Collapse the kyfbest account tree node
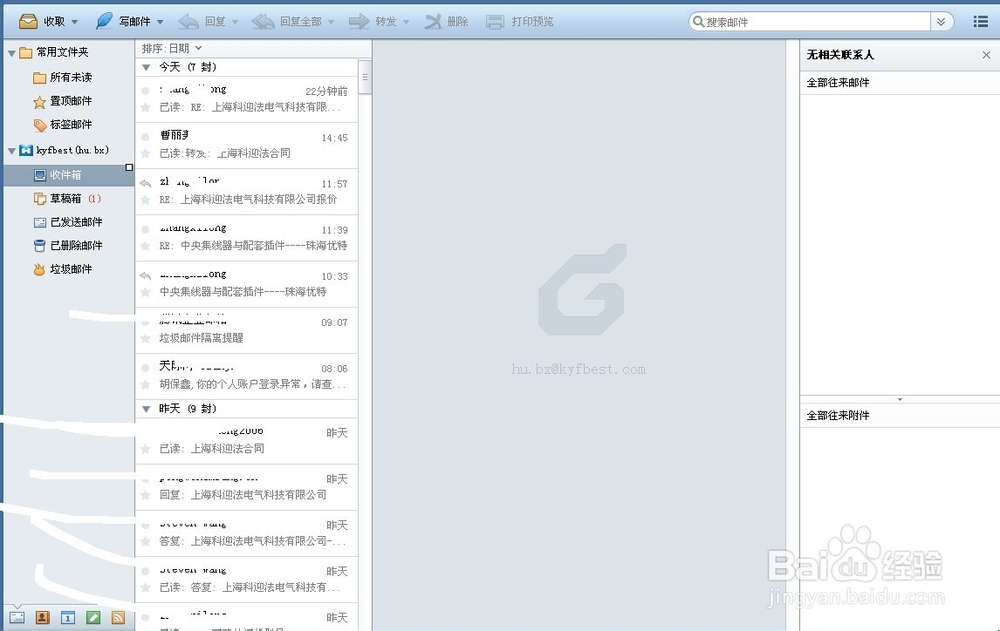1000x631 pixels. (x=11, y=151)
